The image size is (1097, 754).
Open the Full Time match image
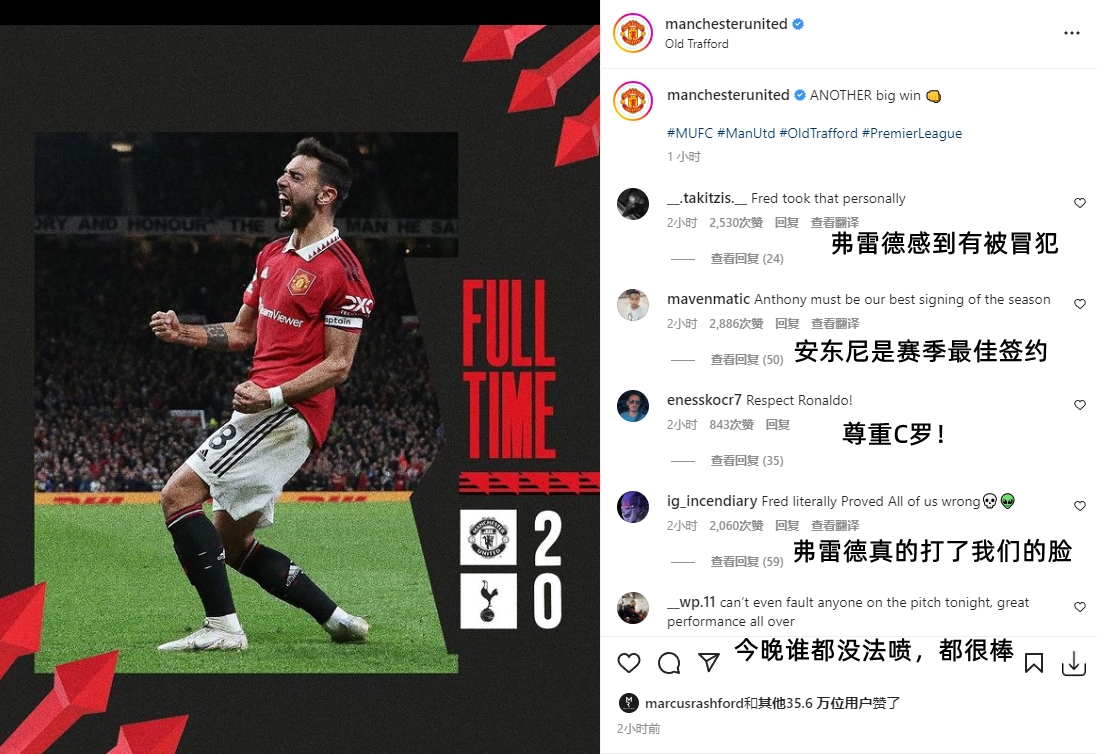(299, 390)
